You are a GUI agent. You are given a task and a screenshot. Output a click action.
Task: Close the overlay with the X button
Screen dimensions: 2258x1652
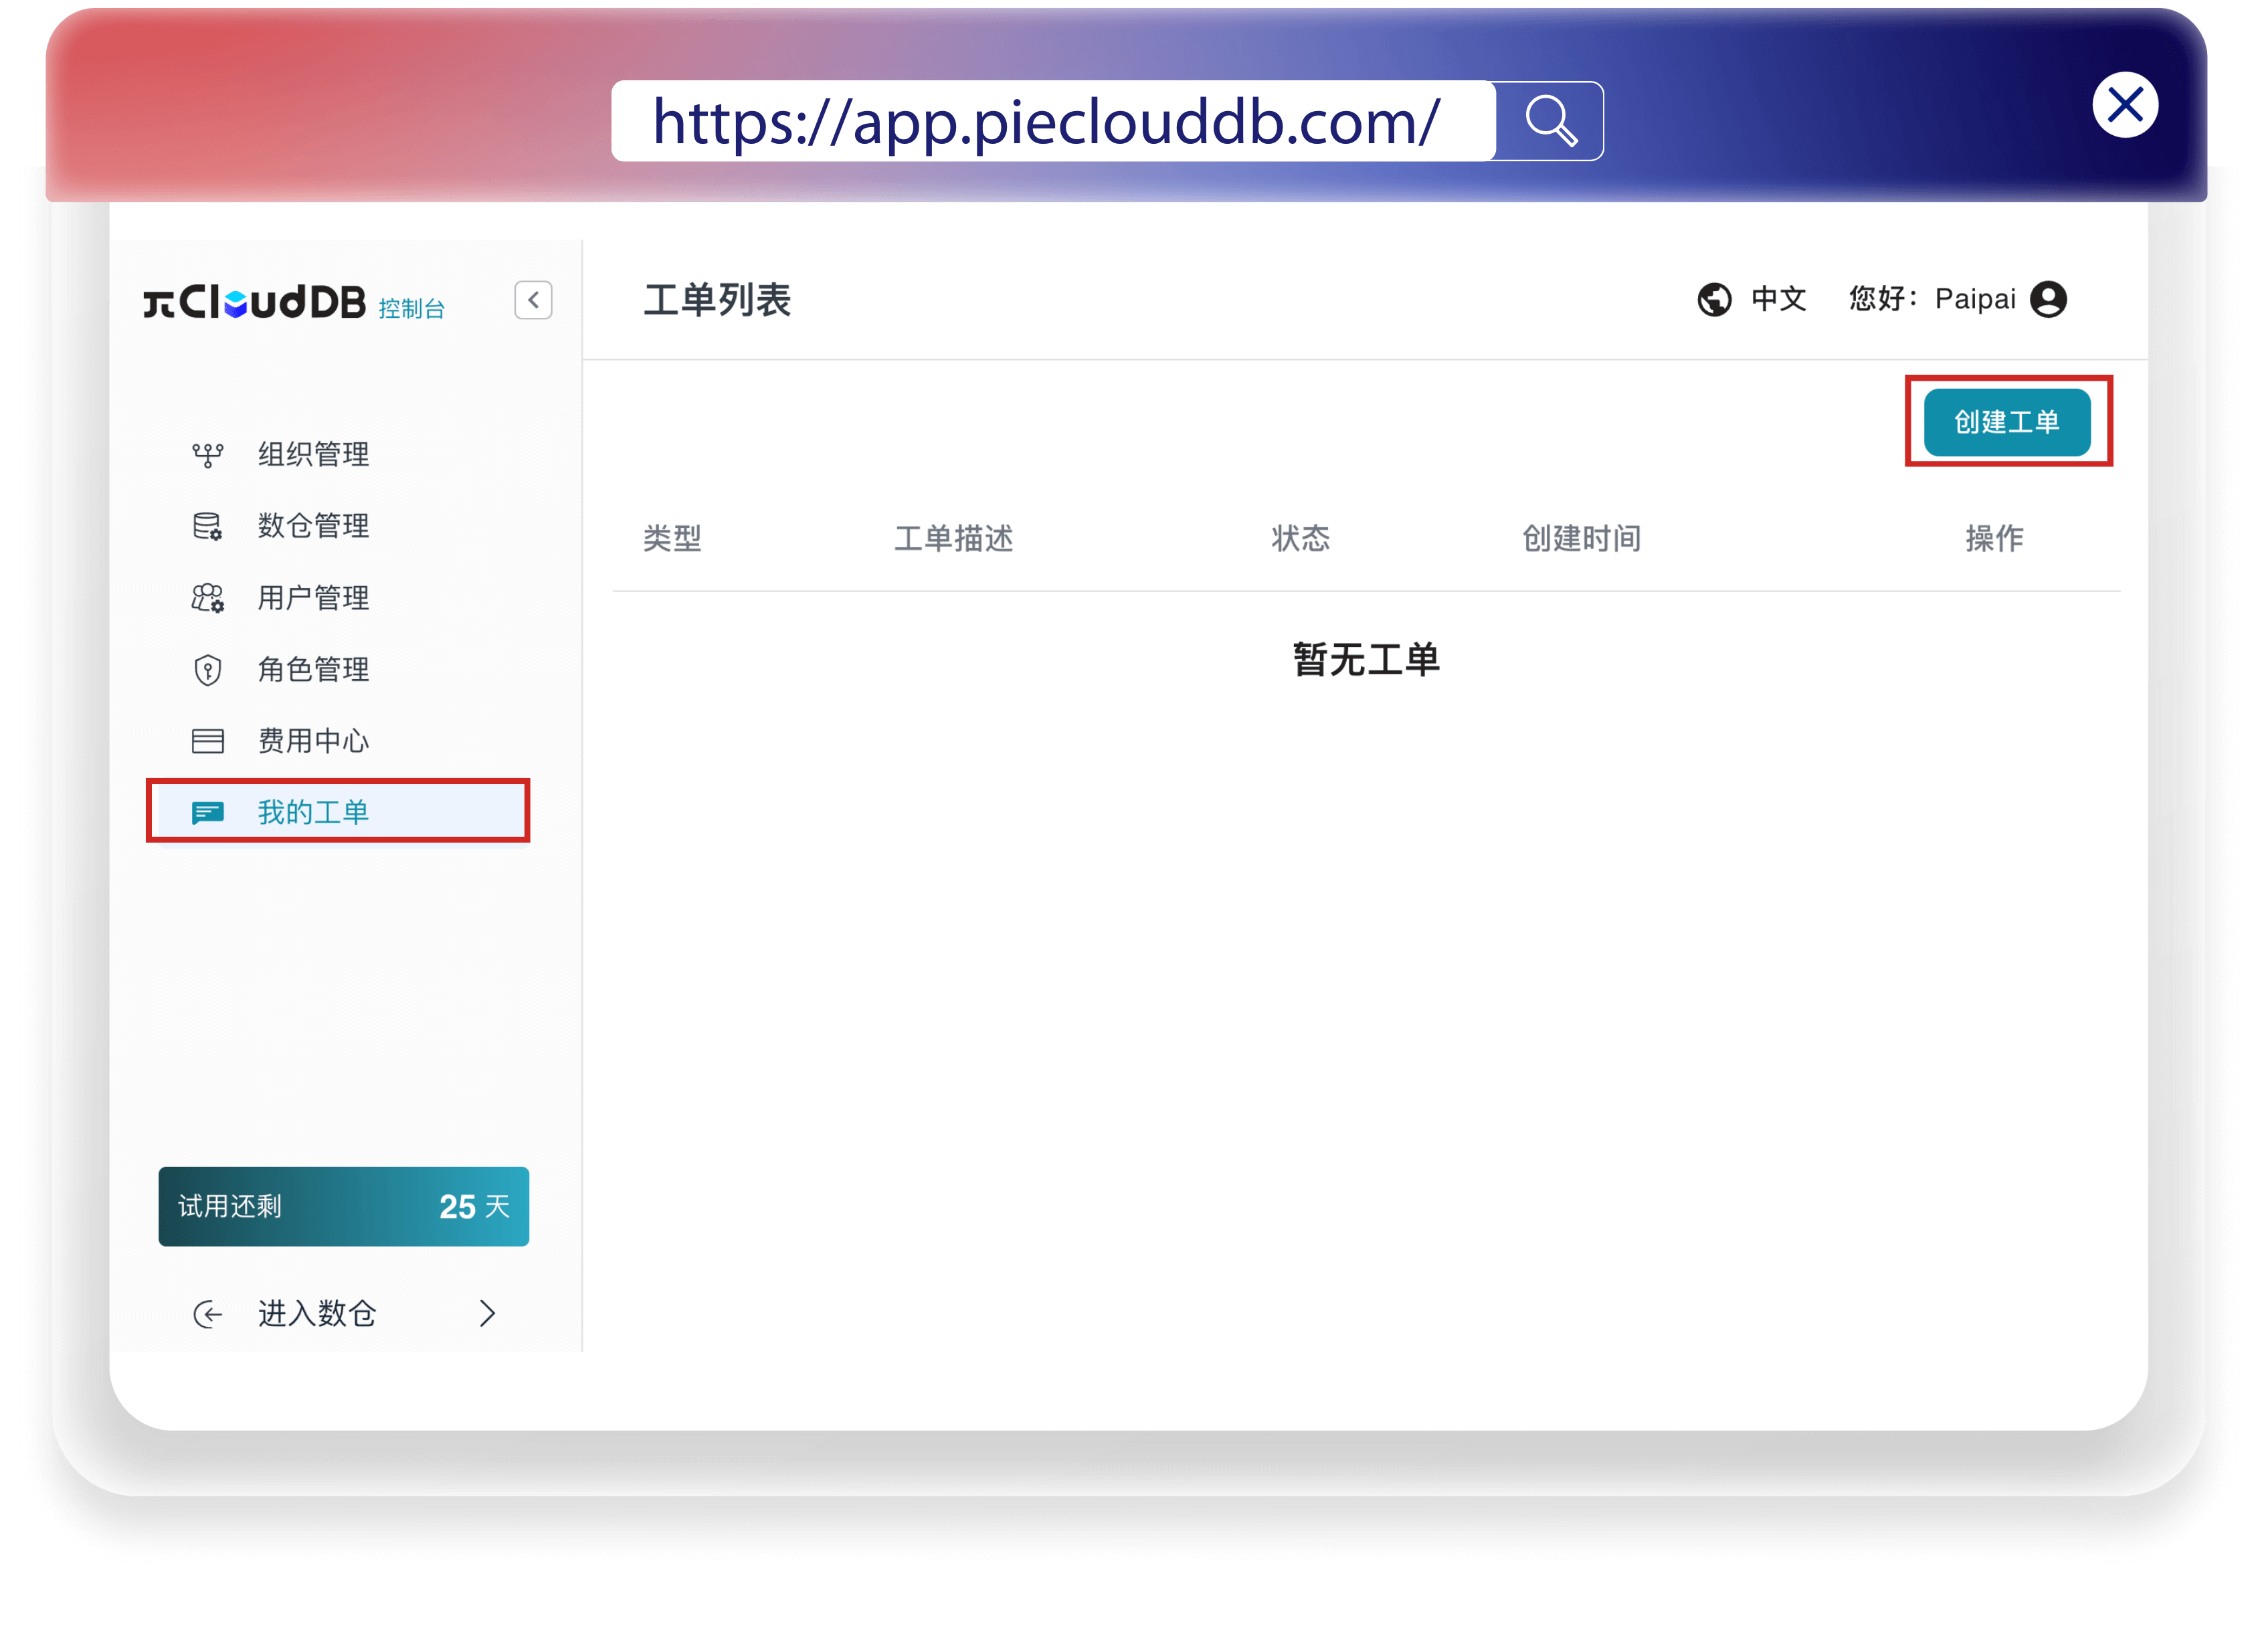click(x=2125, y=105)
